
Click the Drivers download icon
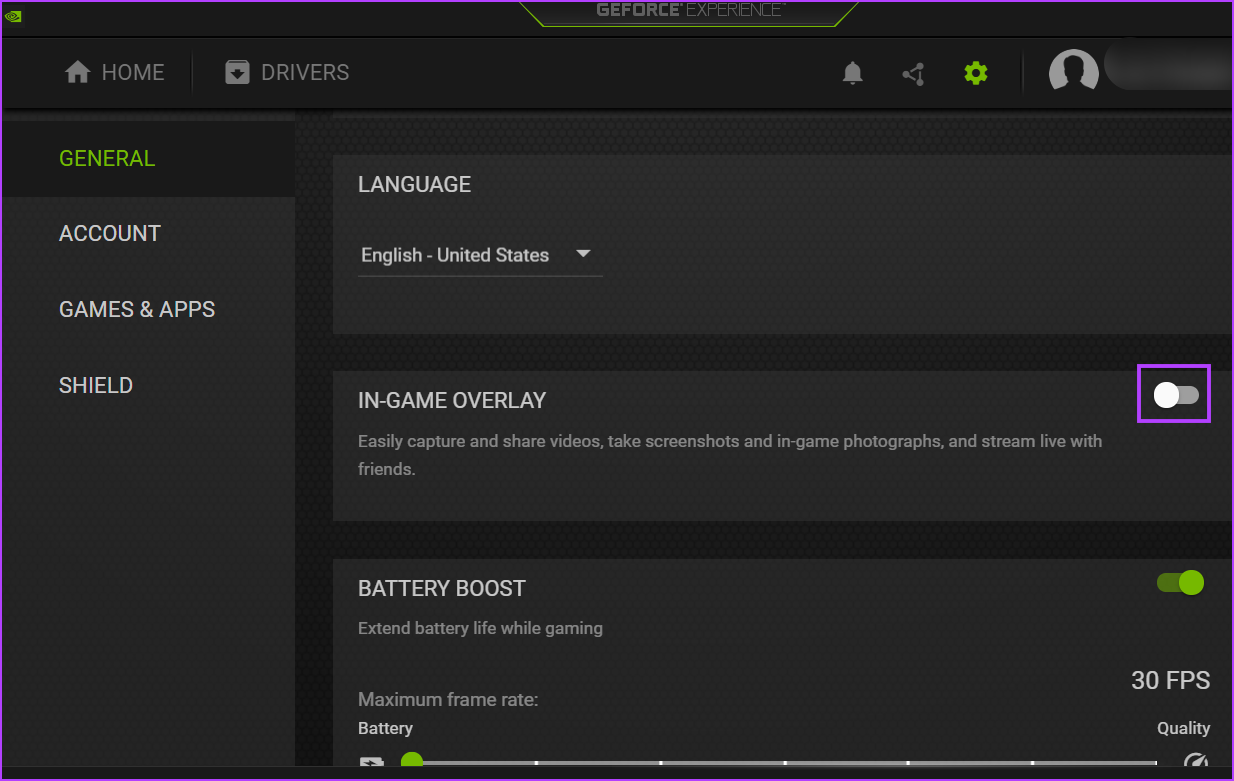pyautogui.click(x=237, y=71)
